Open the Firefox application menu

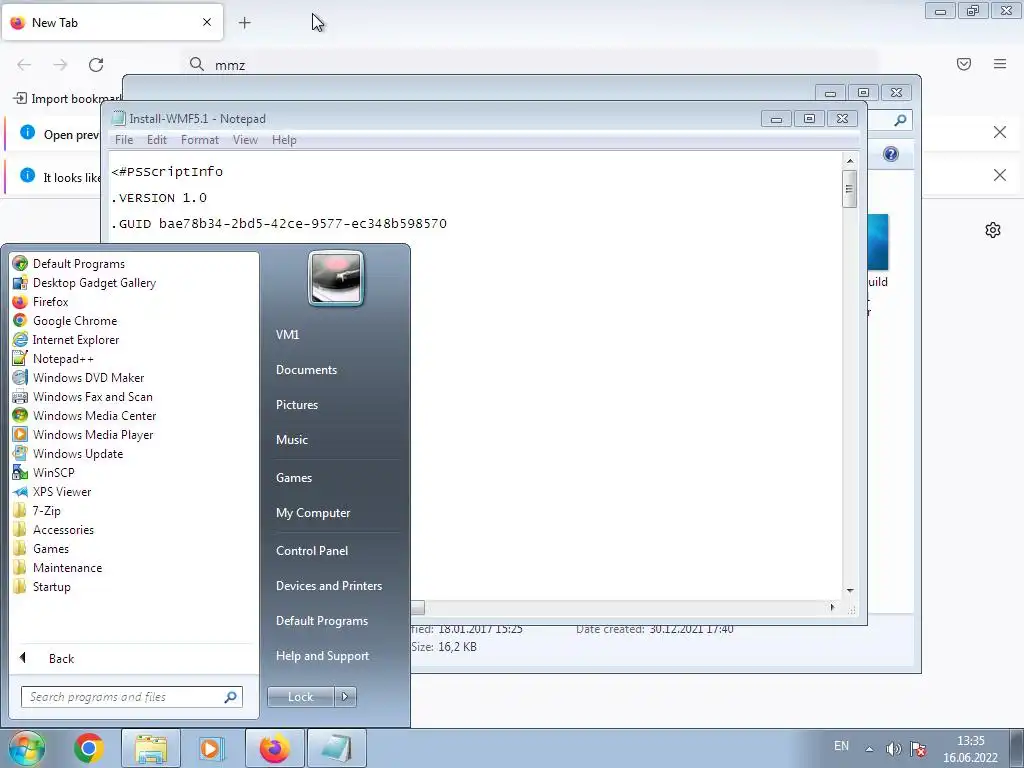click(1000, 64)
